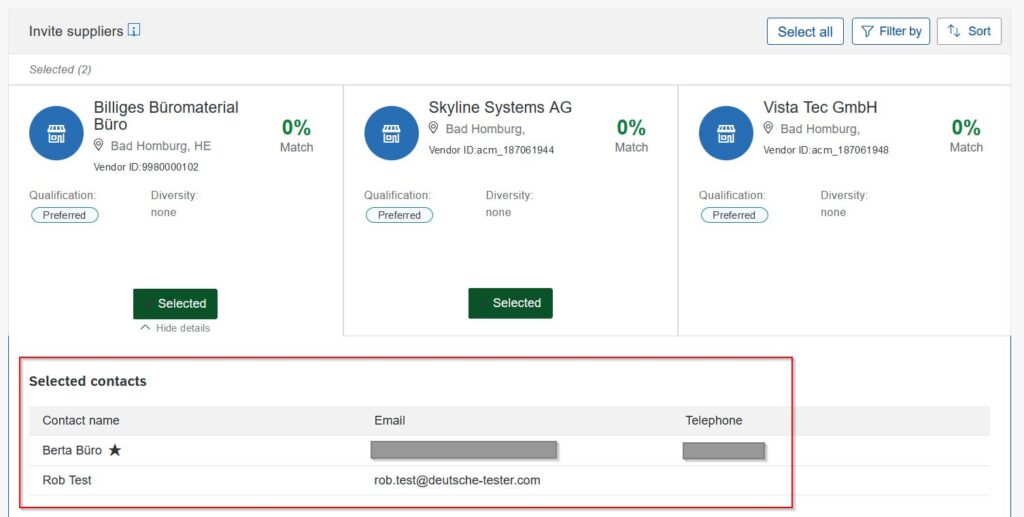Click the Bad Homburg, HE location text

pos(161,146)
